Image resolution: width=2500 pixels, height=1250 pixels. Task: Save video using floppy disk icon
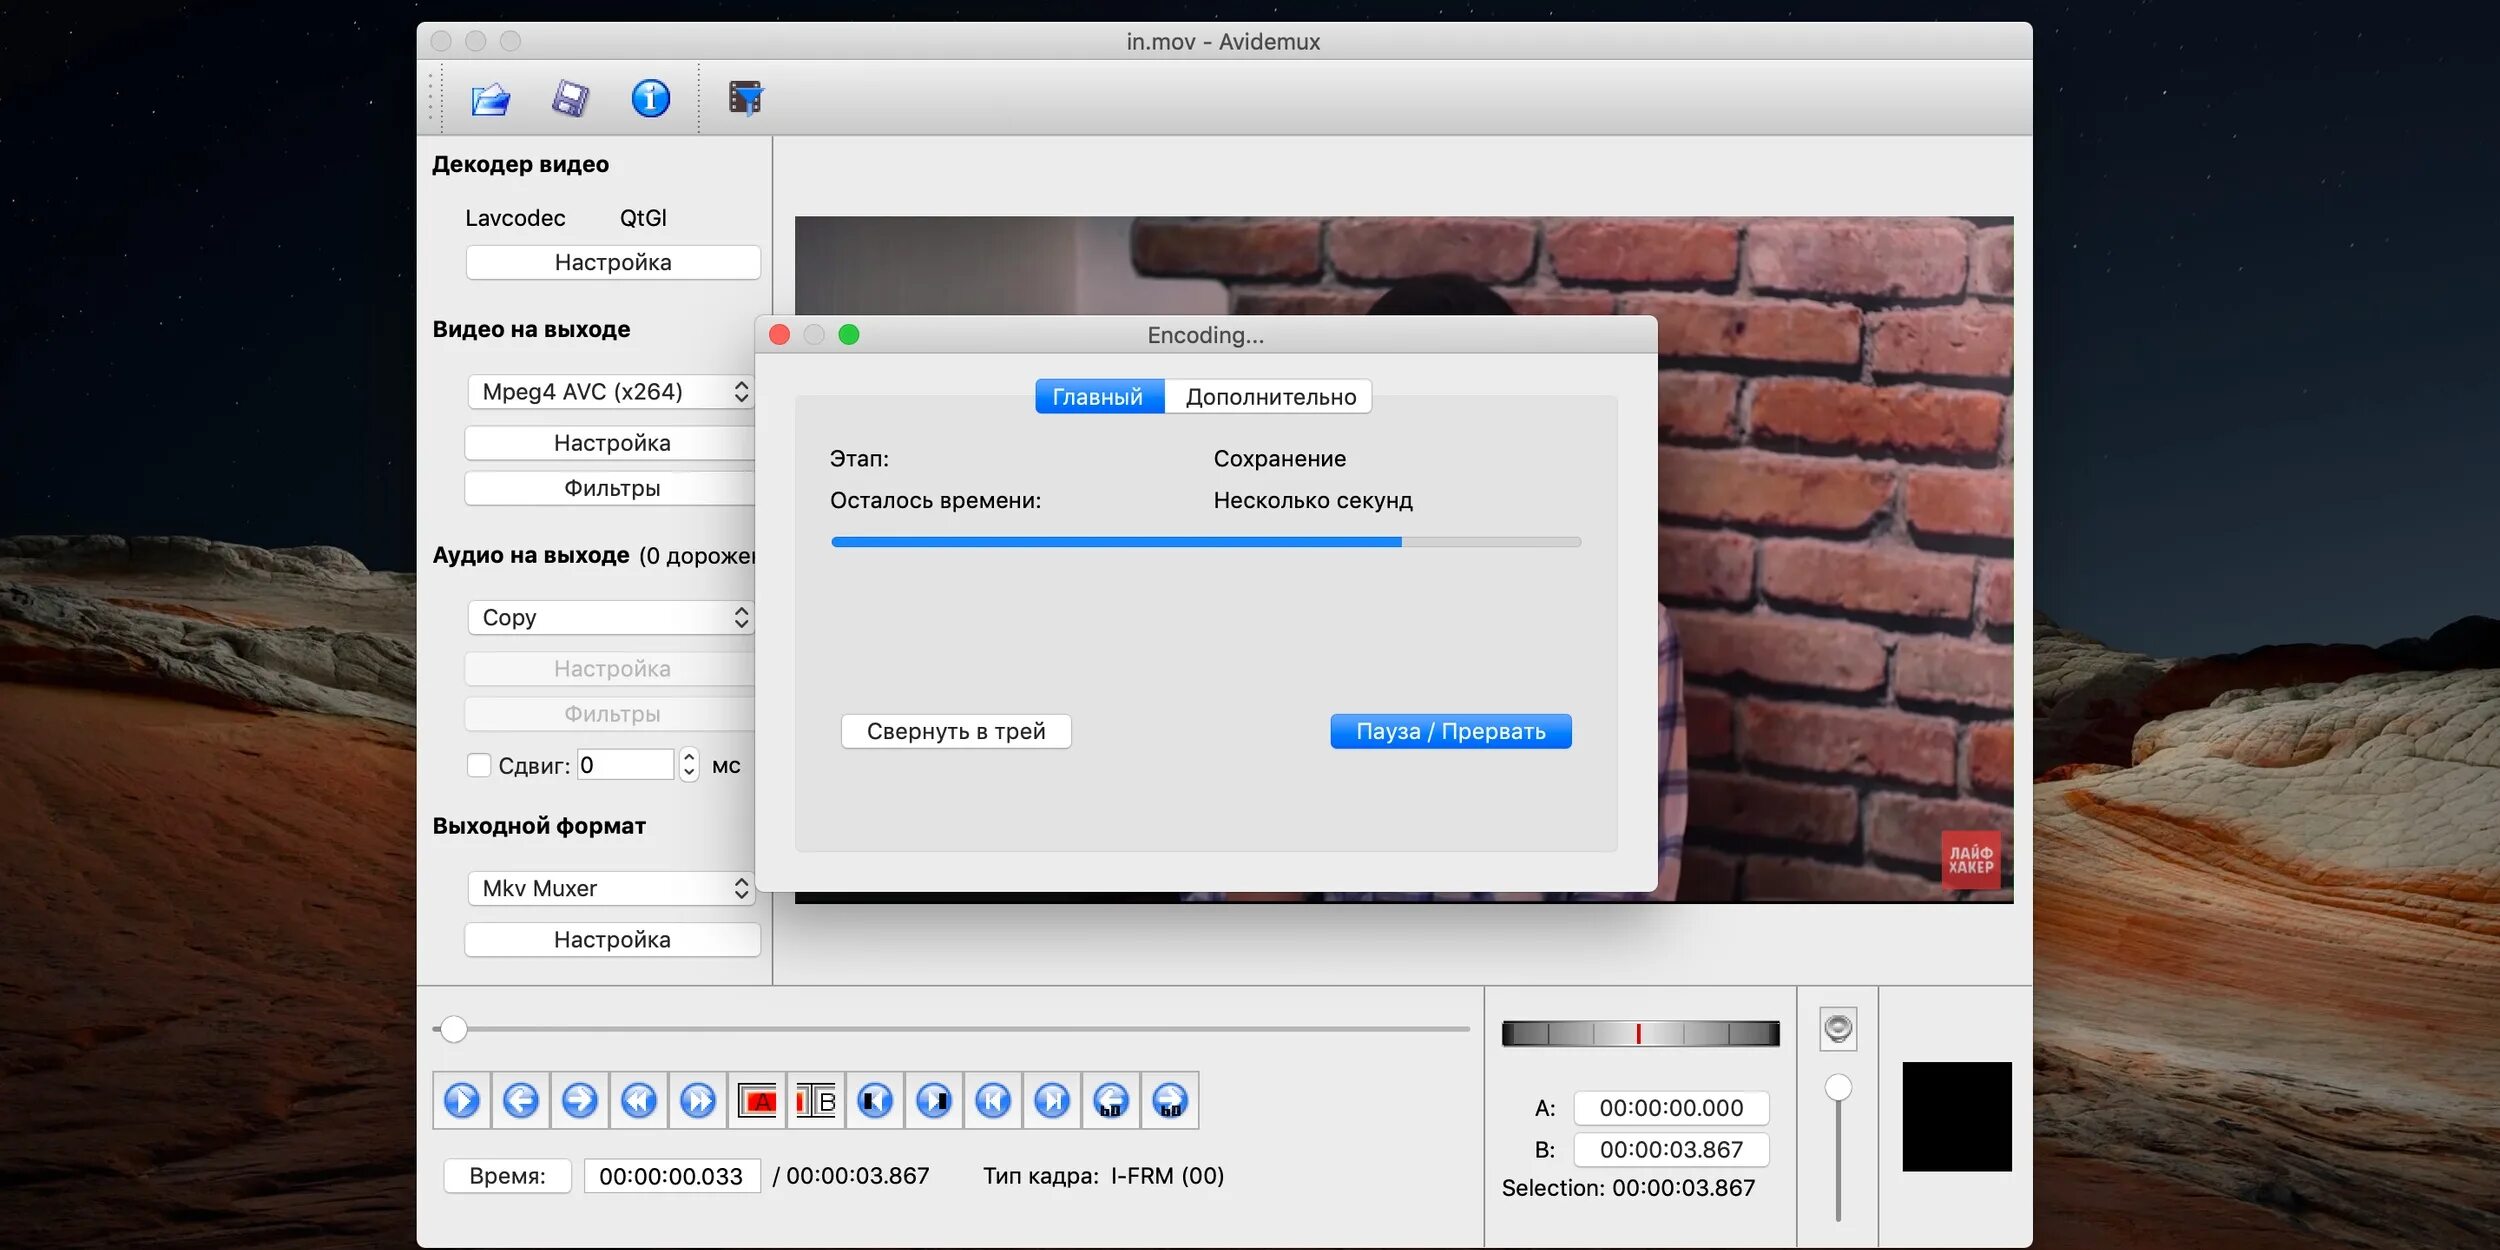(571, 99)
